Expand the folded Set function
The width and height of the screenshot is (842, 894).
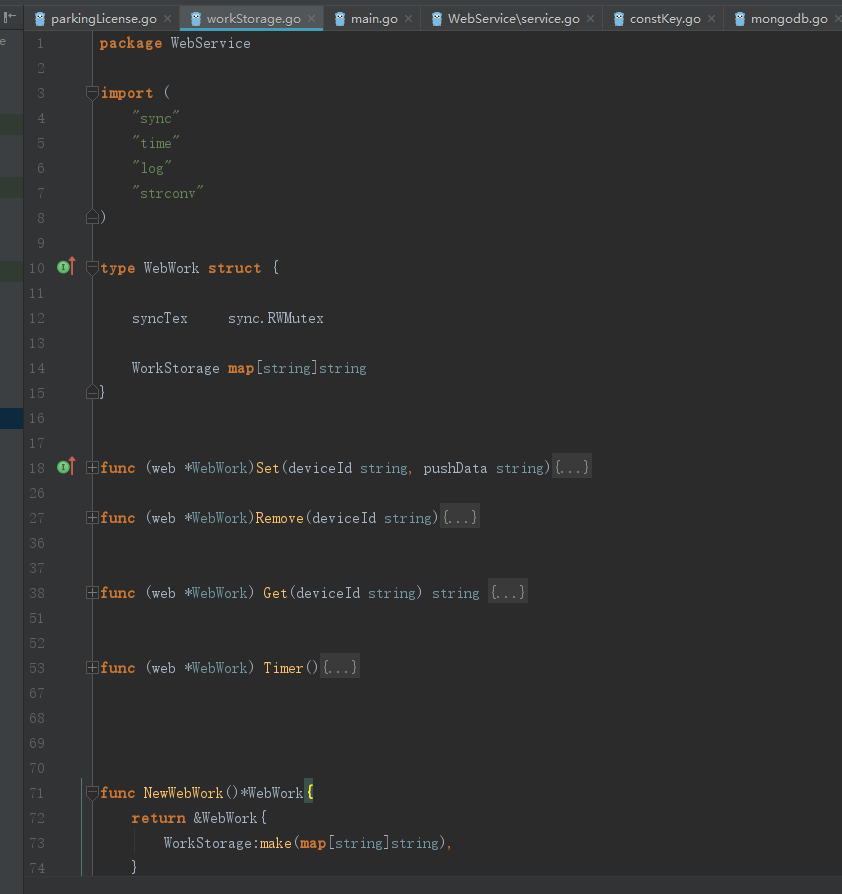click(x=92, y=468)
